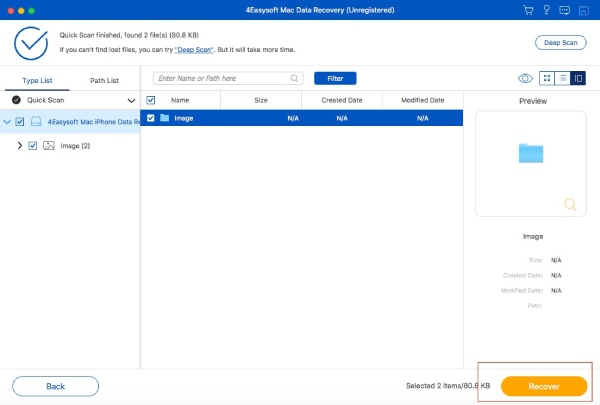Sort by Created Date column header
The height and width of the screenshot is (405, 600).
(342, 100)
